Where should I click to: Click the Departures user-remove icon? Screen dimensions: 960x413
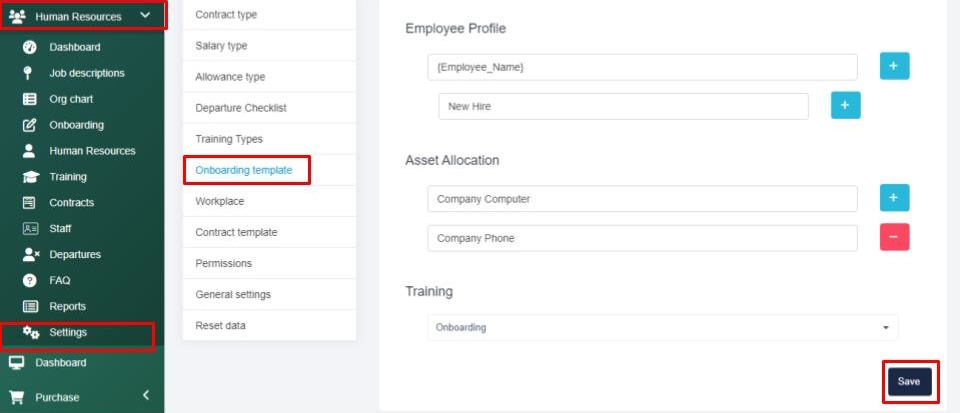(x=29, y=255)
